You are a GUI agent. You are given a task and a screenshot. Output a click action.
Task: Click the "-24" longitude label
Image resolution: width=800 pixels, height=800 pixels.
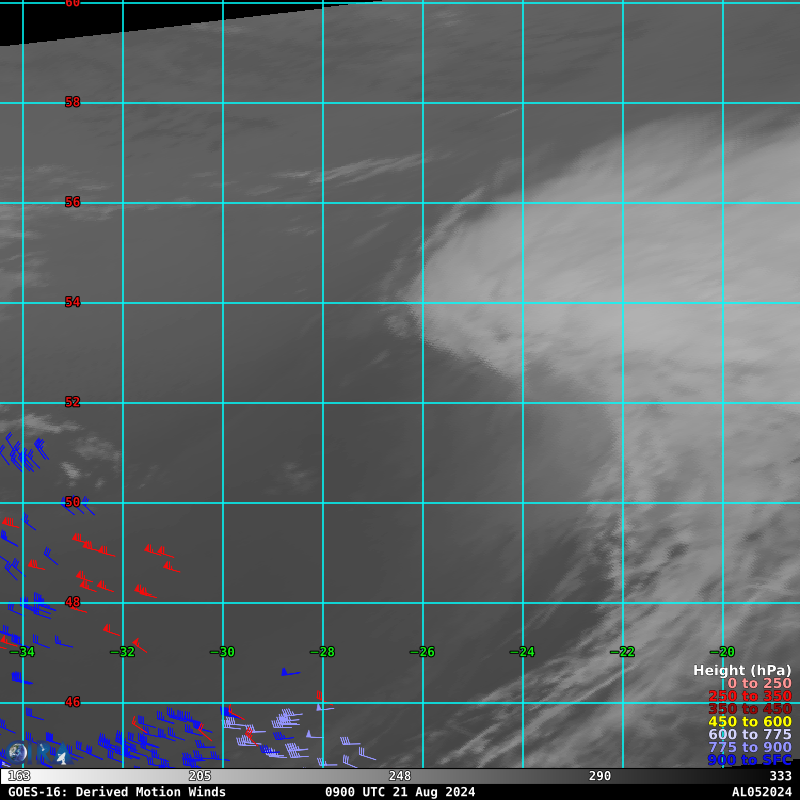522,652
